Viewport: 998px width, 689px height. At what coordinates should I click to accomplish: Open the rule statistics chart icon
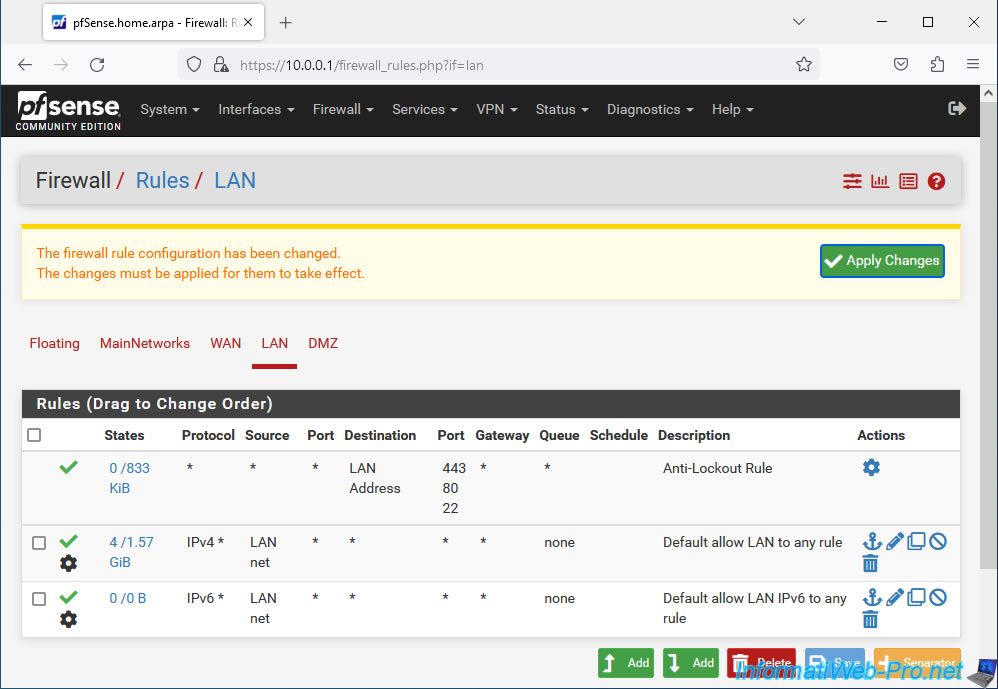(x=880, y=181)
